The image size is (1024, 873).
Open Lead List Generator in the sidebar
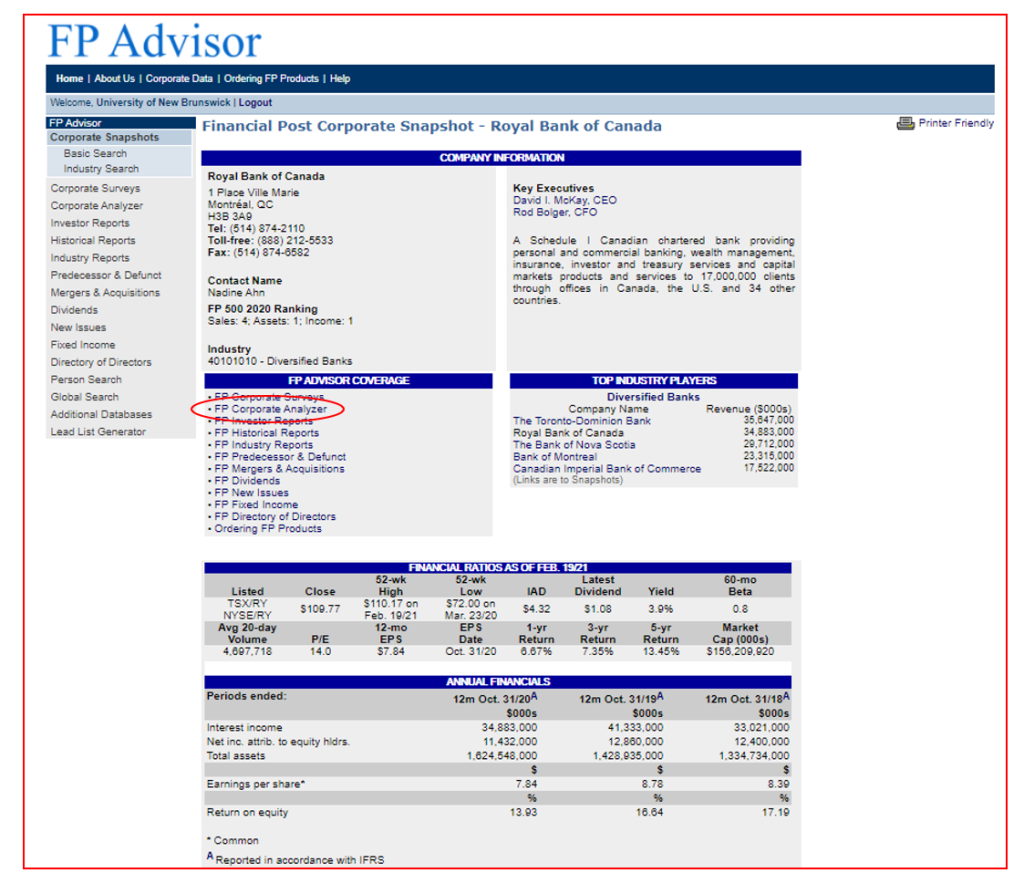pos(99,432)
